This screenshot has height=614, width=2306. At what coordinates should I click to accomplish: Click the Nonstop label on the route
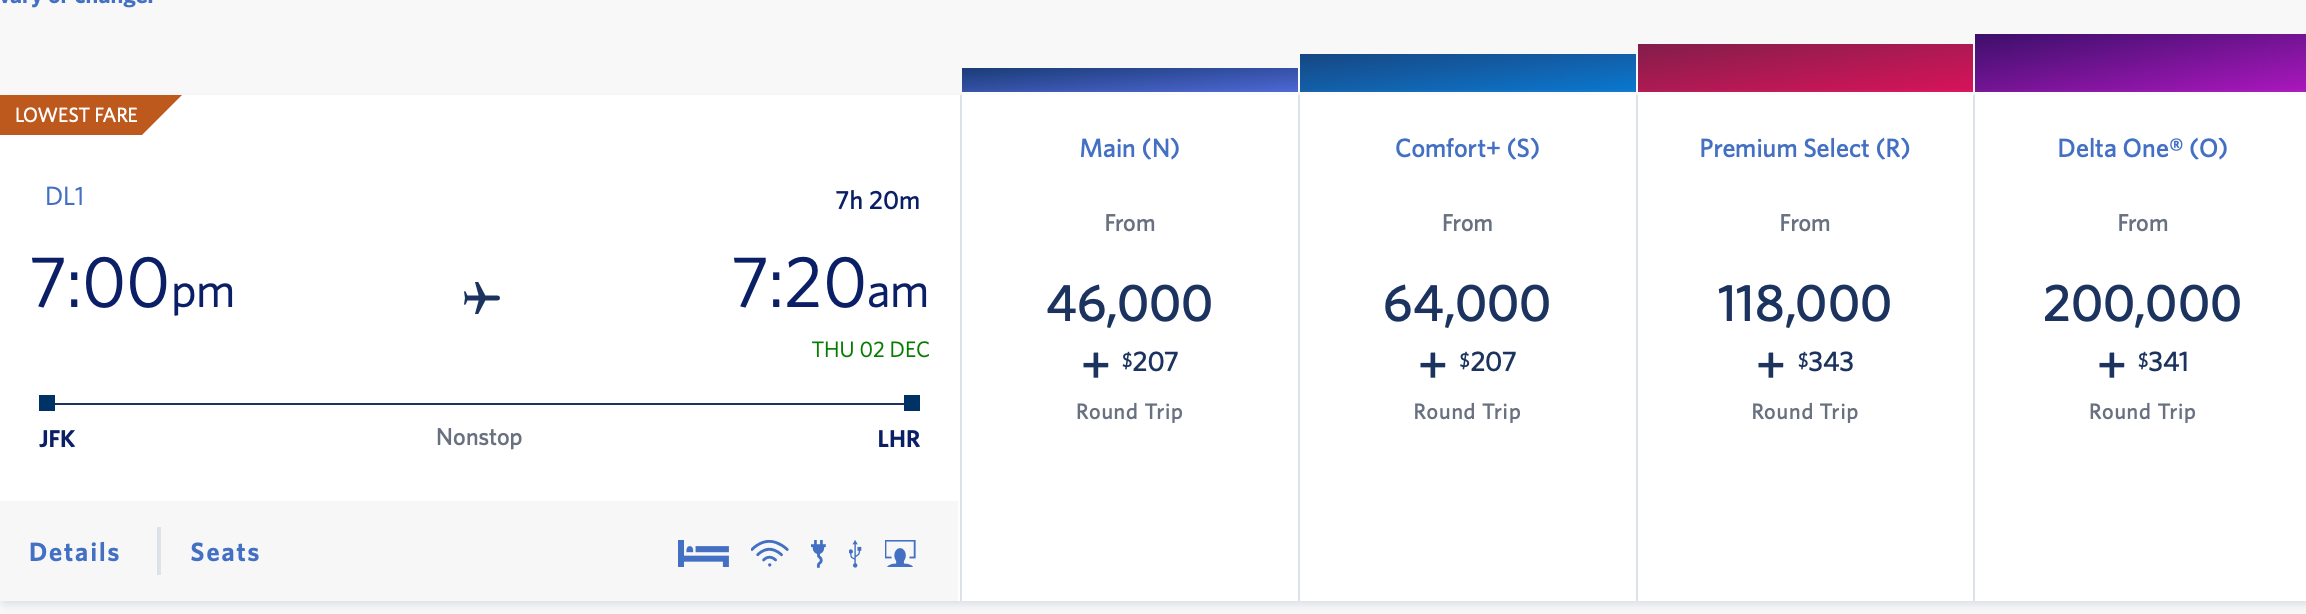(479, 437)
